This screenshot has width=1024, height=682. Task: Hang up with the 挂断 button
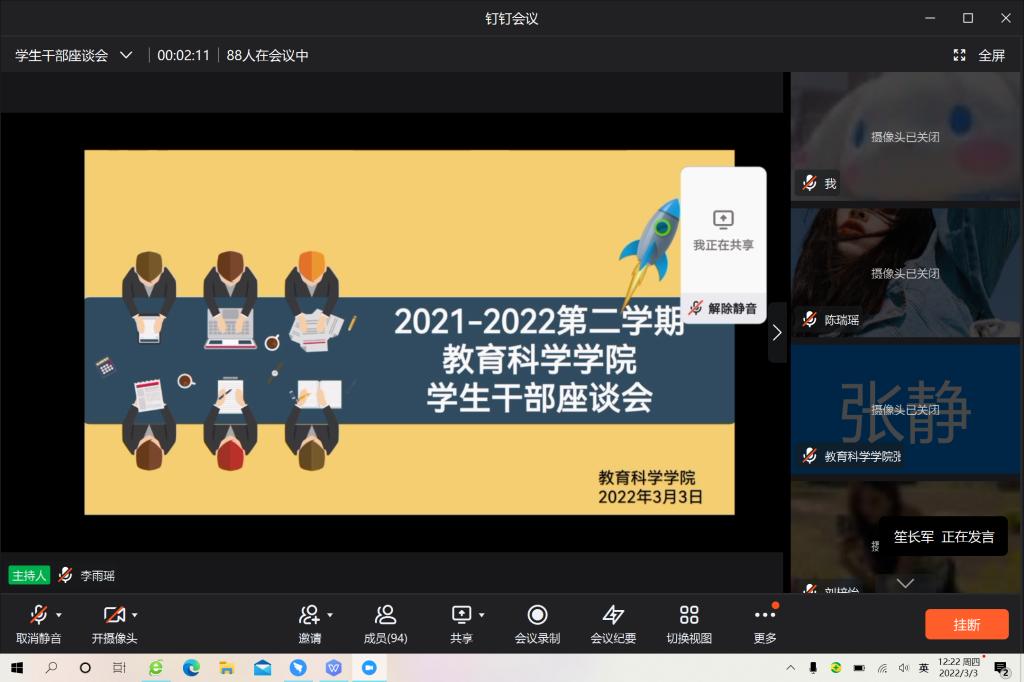pos(967,625)
